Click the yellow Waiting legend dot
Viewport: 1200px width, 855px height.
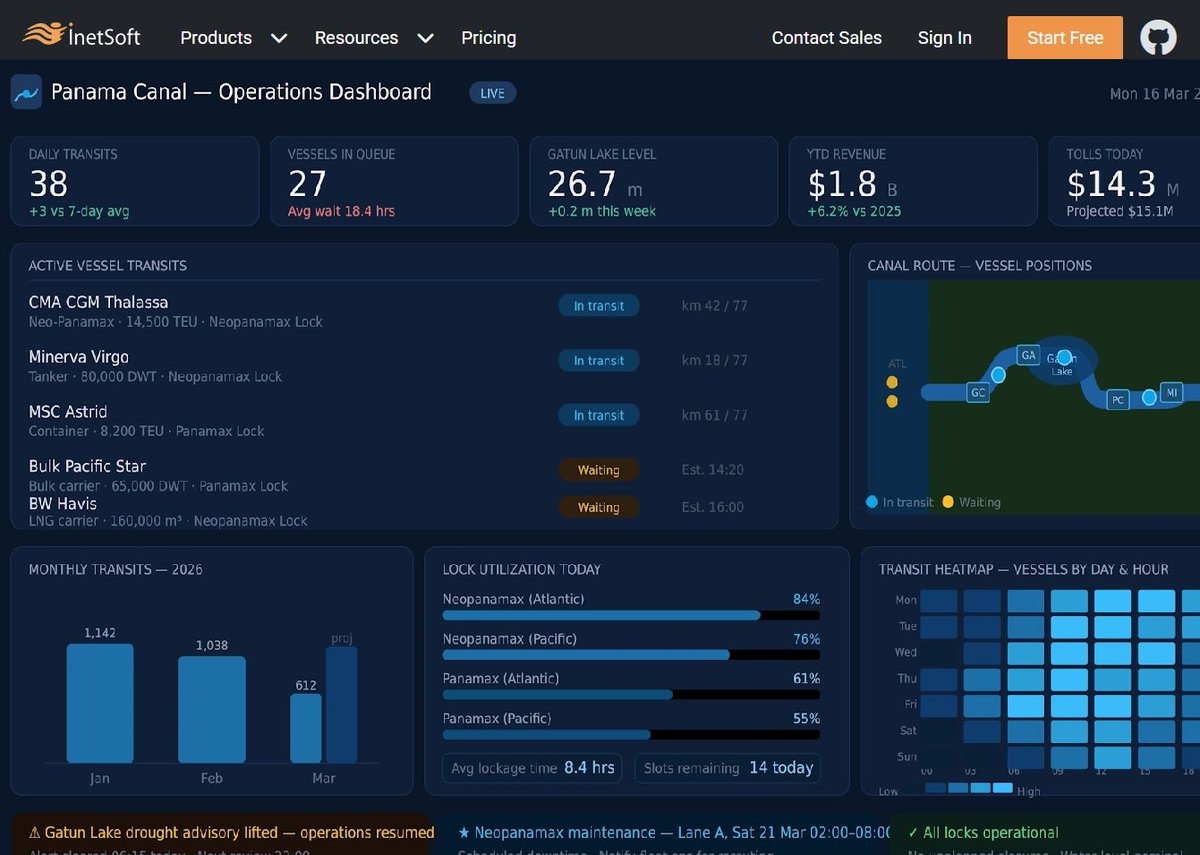(x=949, y=502)
